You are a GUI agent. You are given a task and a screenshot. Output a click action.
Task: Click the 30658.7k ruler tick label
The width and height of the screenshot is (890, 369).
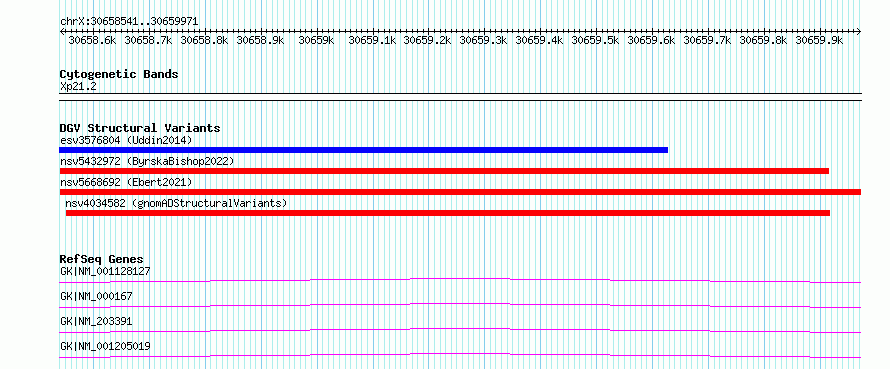coord(148,40)
